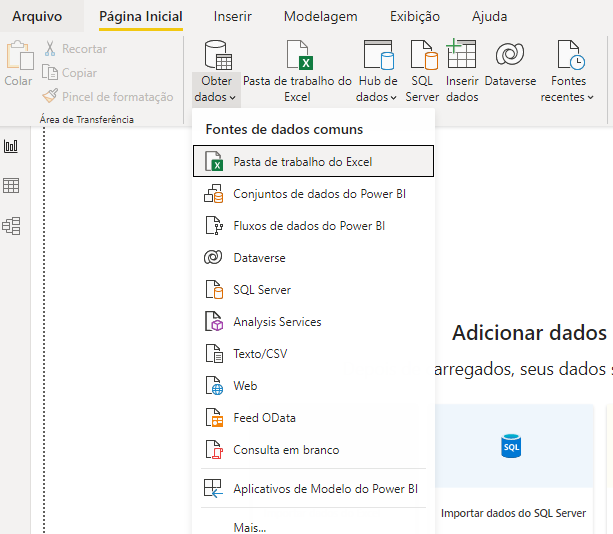Switch to the Exibição tab
This screenshot has height=534, width=613.
tap(415, 16)
